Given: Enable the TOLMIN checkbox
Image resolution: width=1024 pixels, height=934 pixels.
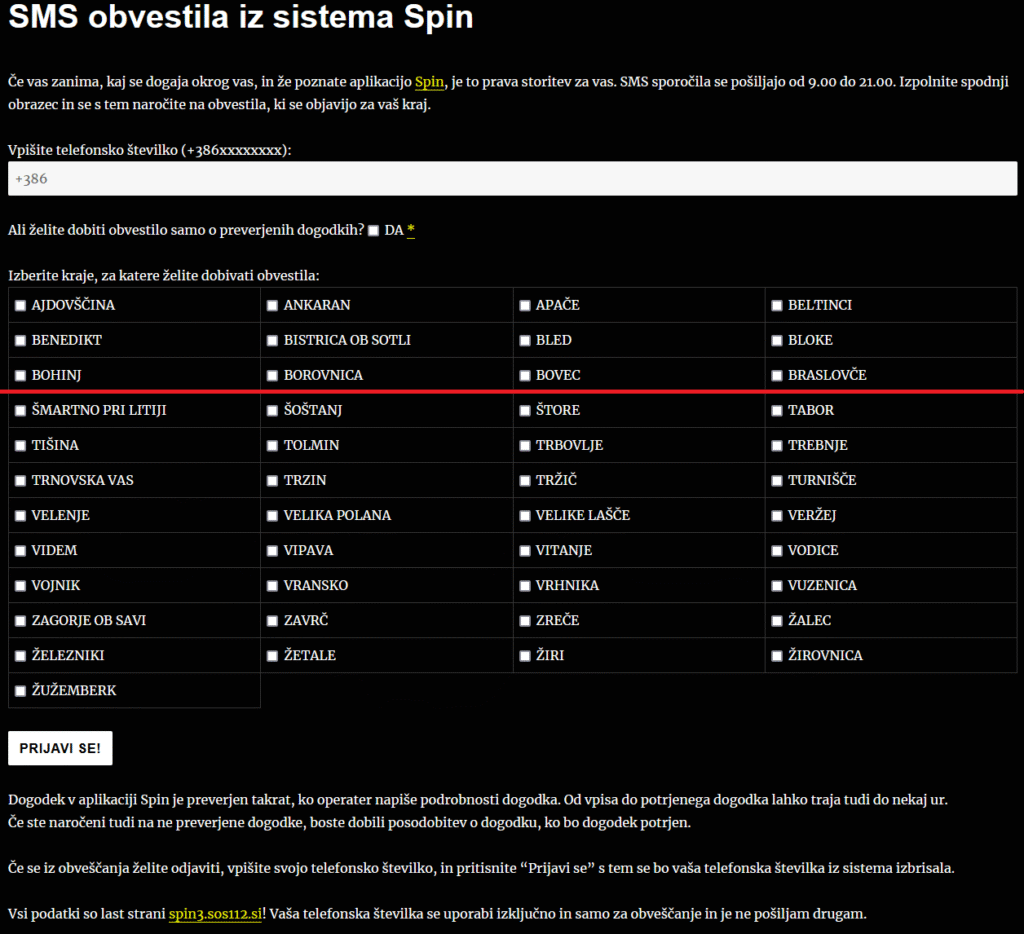Looking at the screenshot, I should (272, 446).
